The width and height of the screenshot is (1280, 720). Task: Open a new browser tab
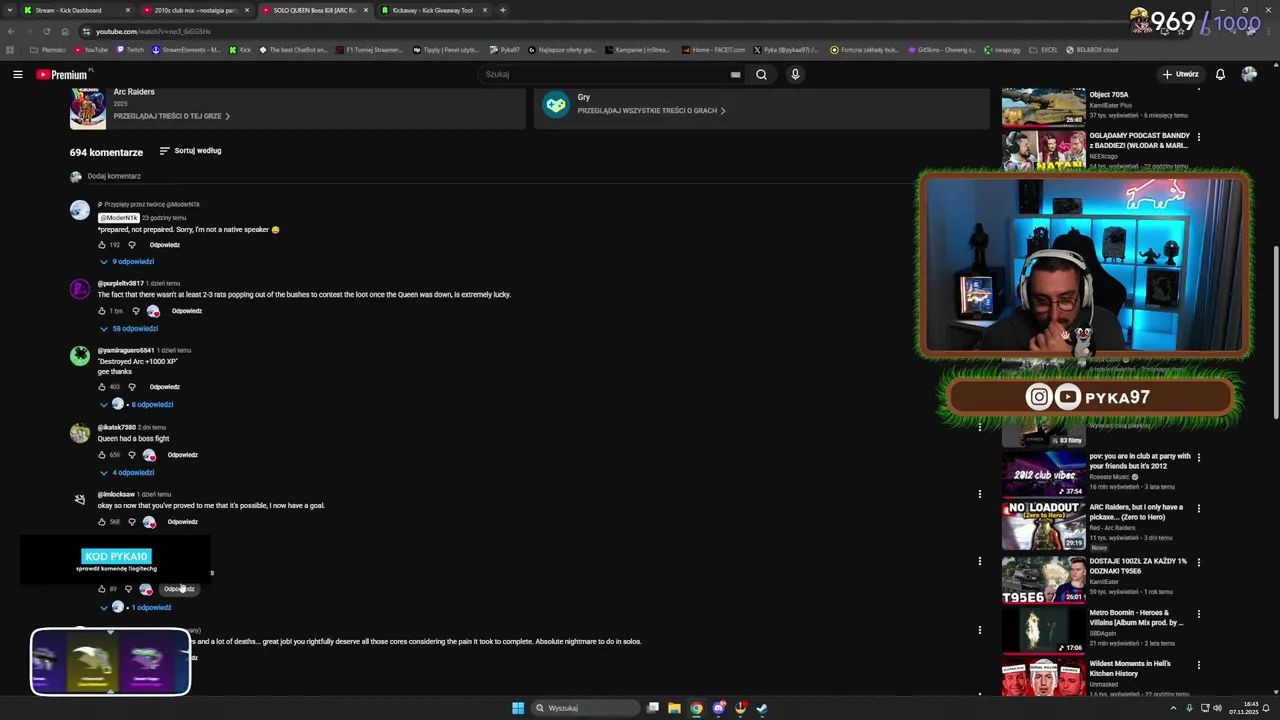(x=503, y=10)
